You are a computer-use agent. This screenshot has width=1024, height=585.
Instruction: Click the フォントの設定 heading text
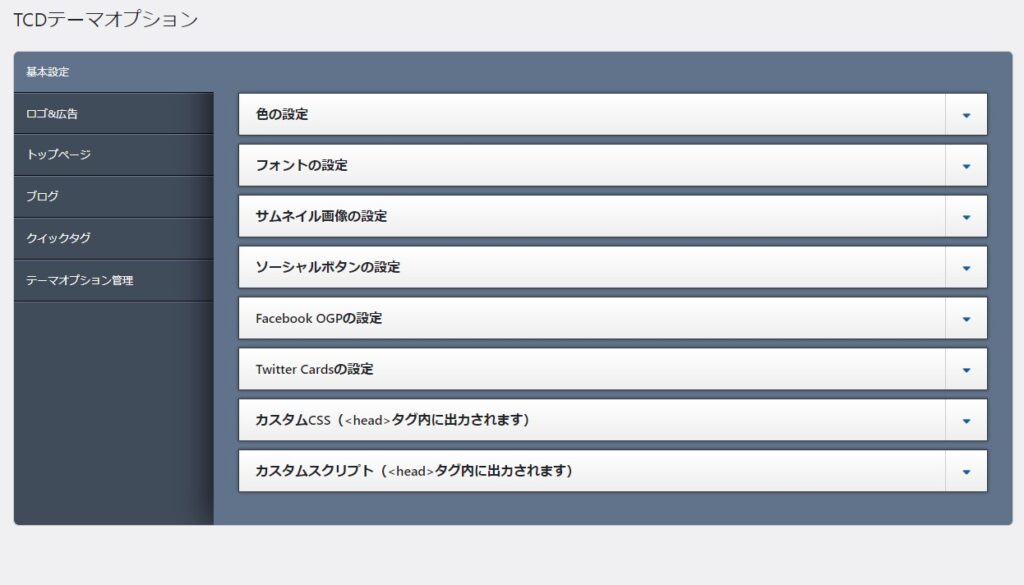point(302,166)
